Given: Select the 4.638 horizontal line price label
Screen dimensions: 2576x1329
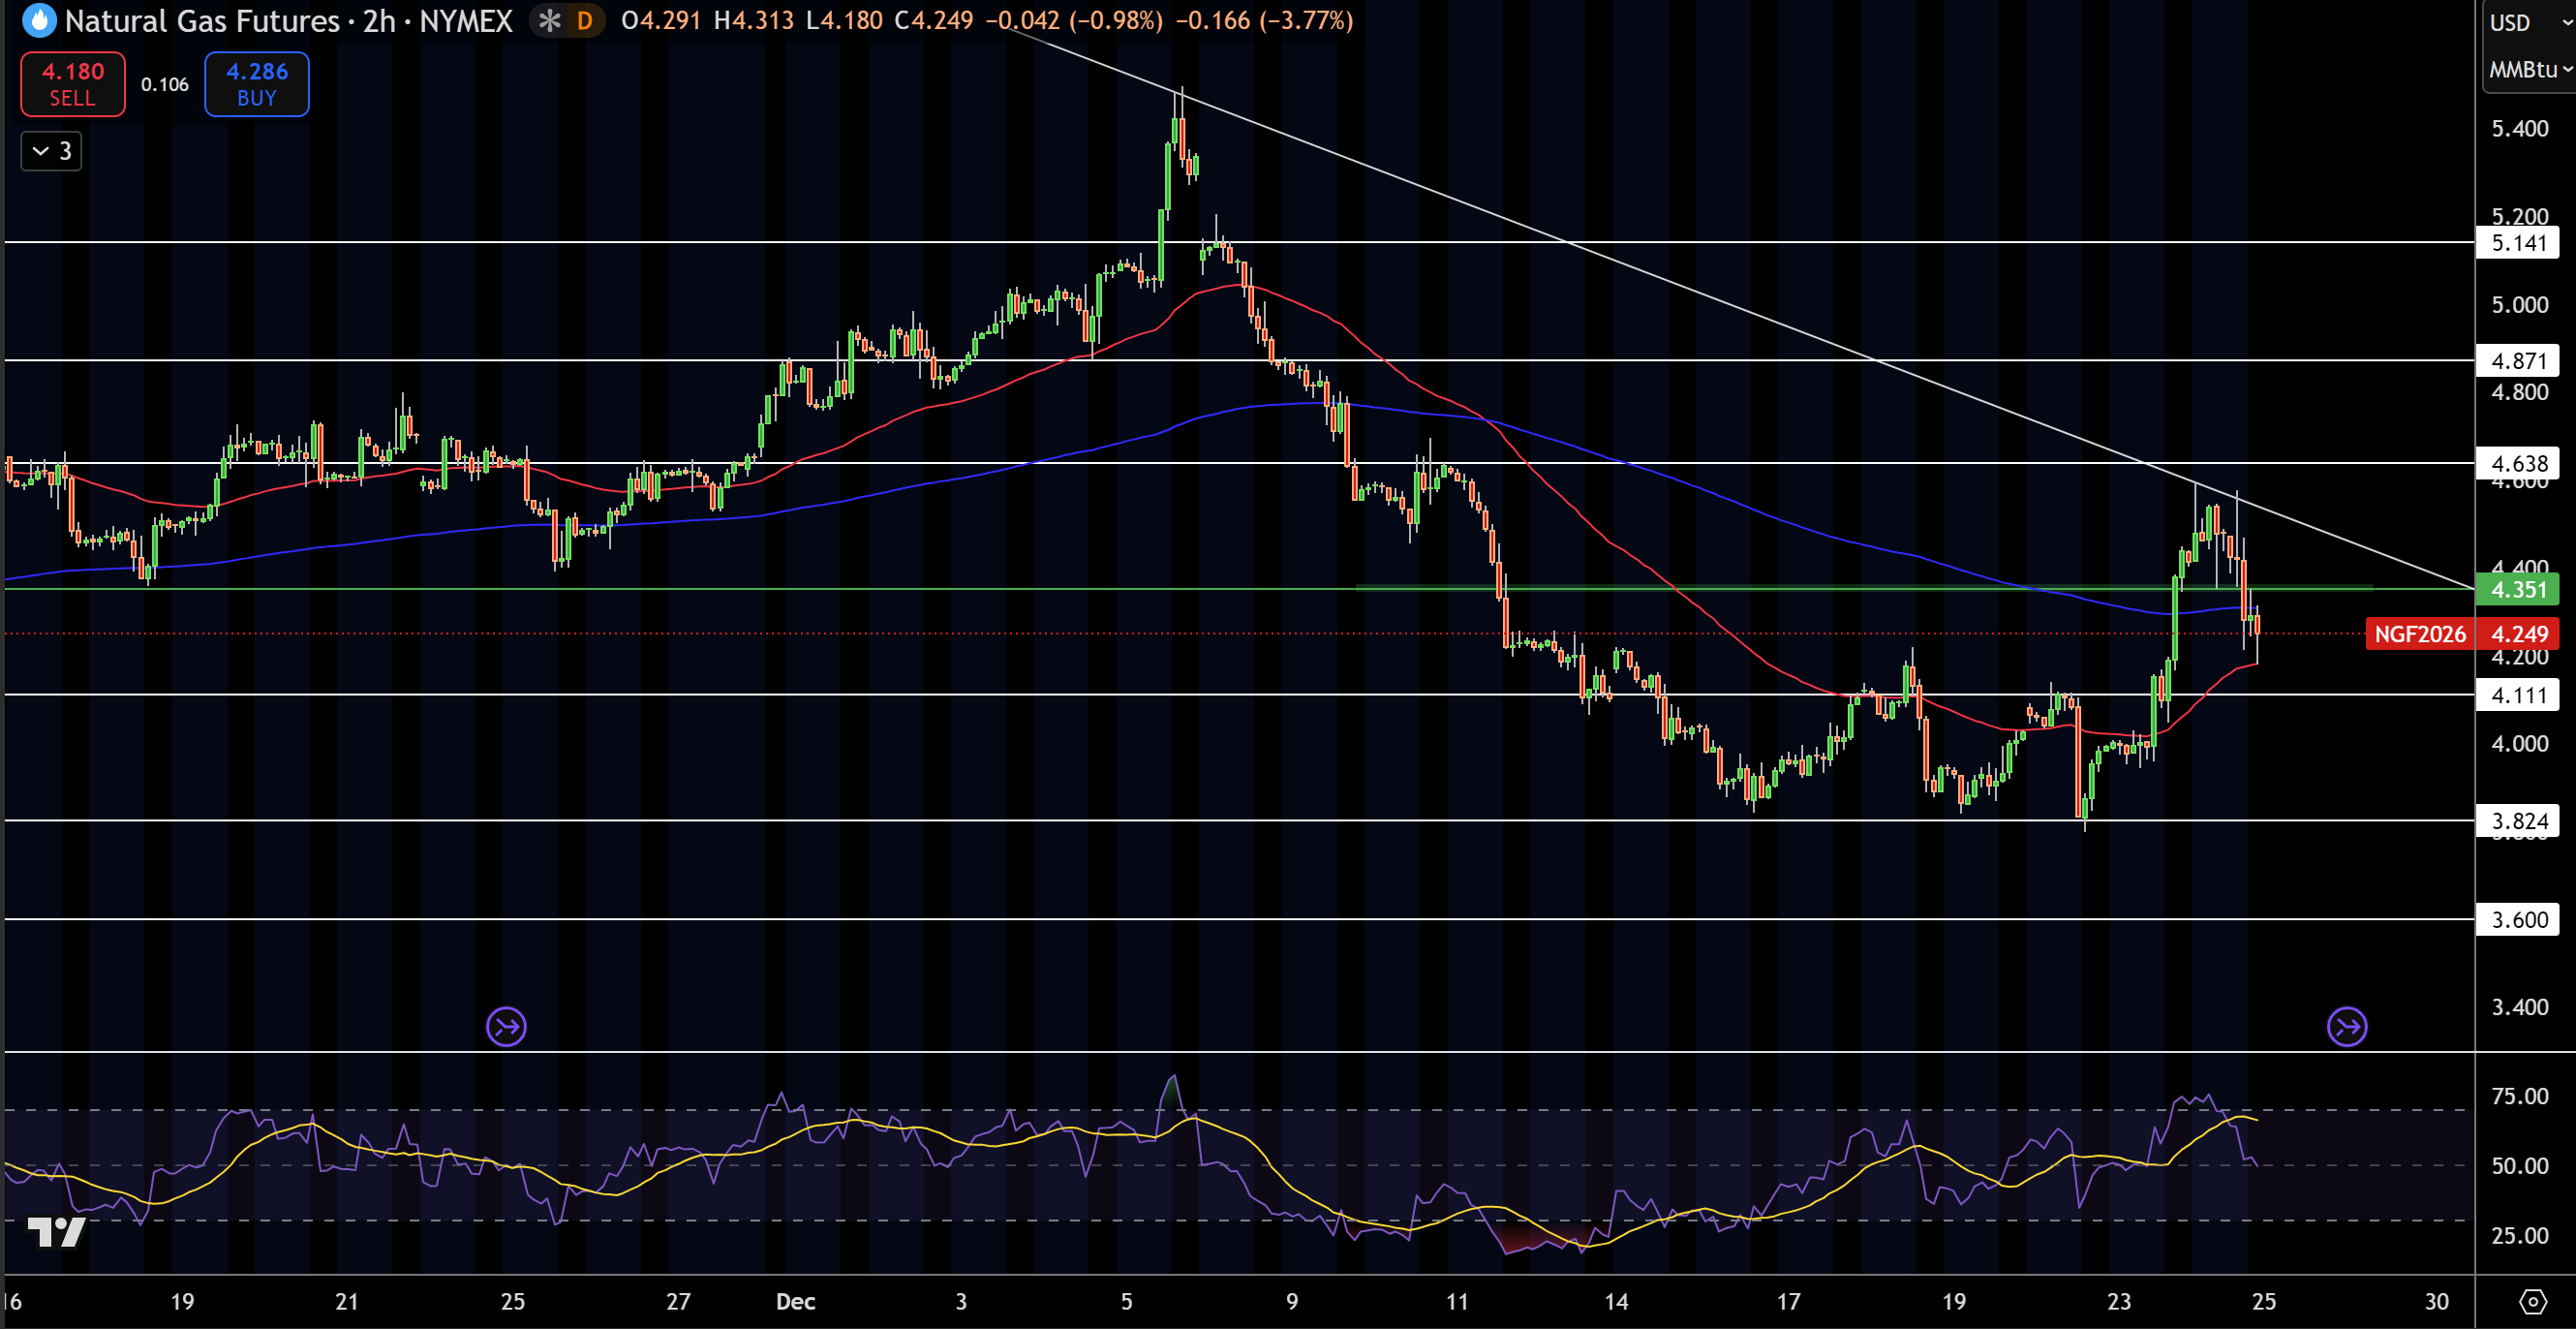Looking at the screenshot, I should tap(2518, 463).
